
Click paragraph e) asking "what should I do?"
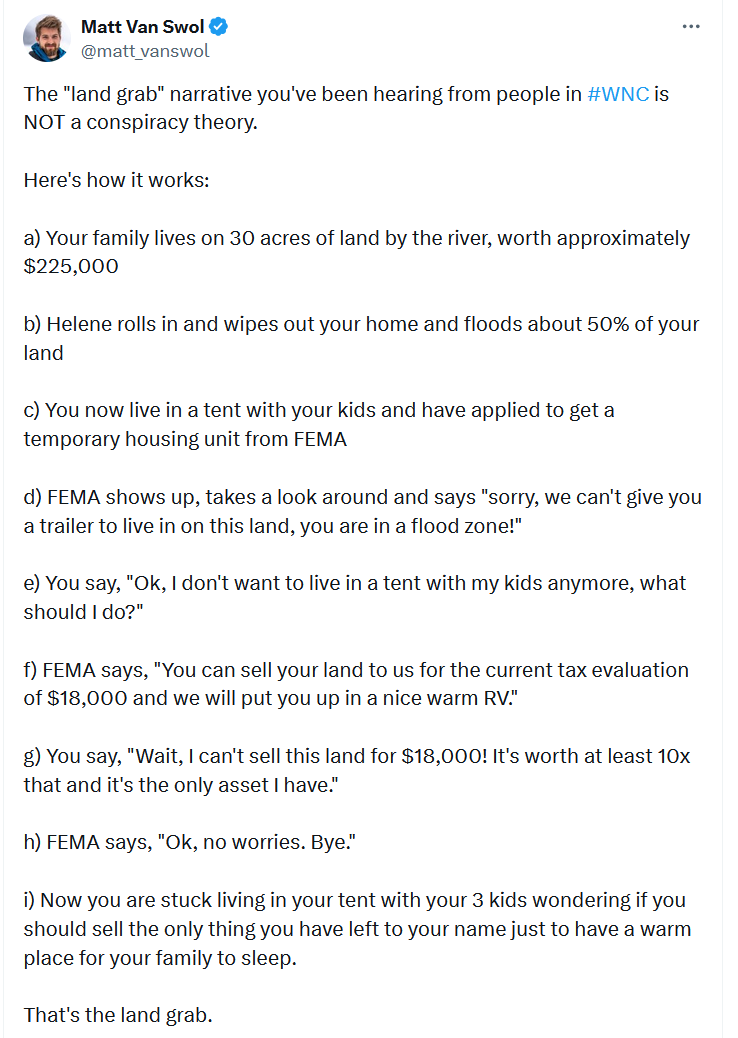pyautogui.click(x=355, y=584)
